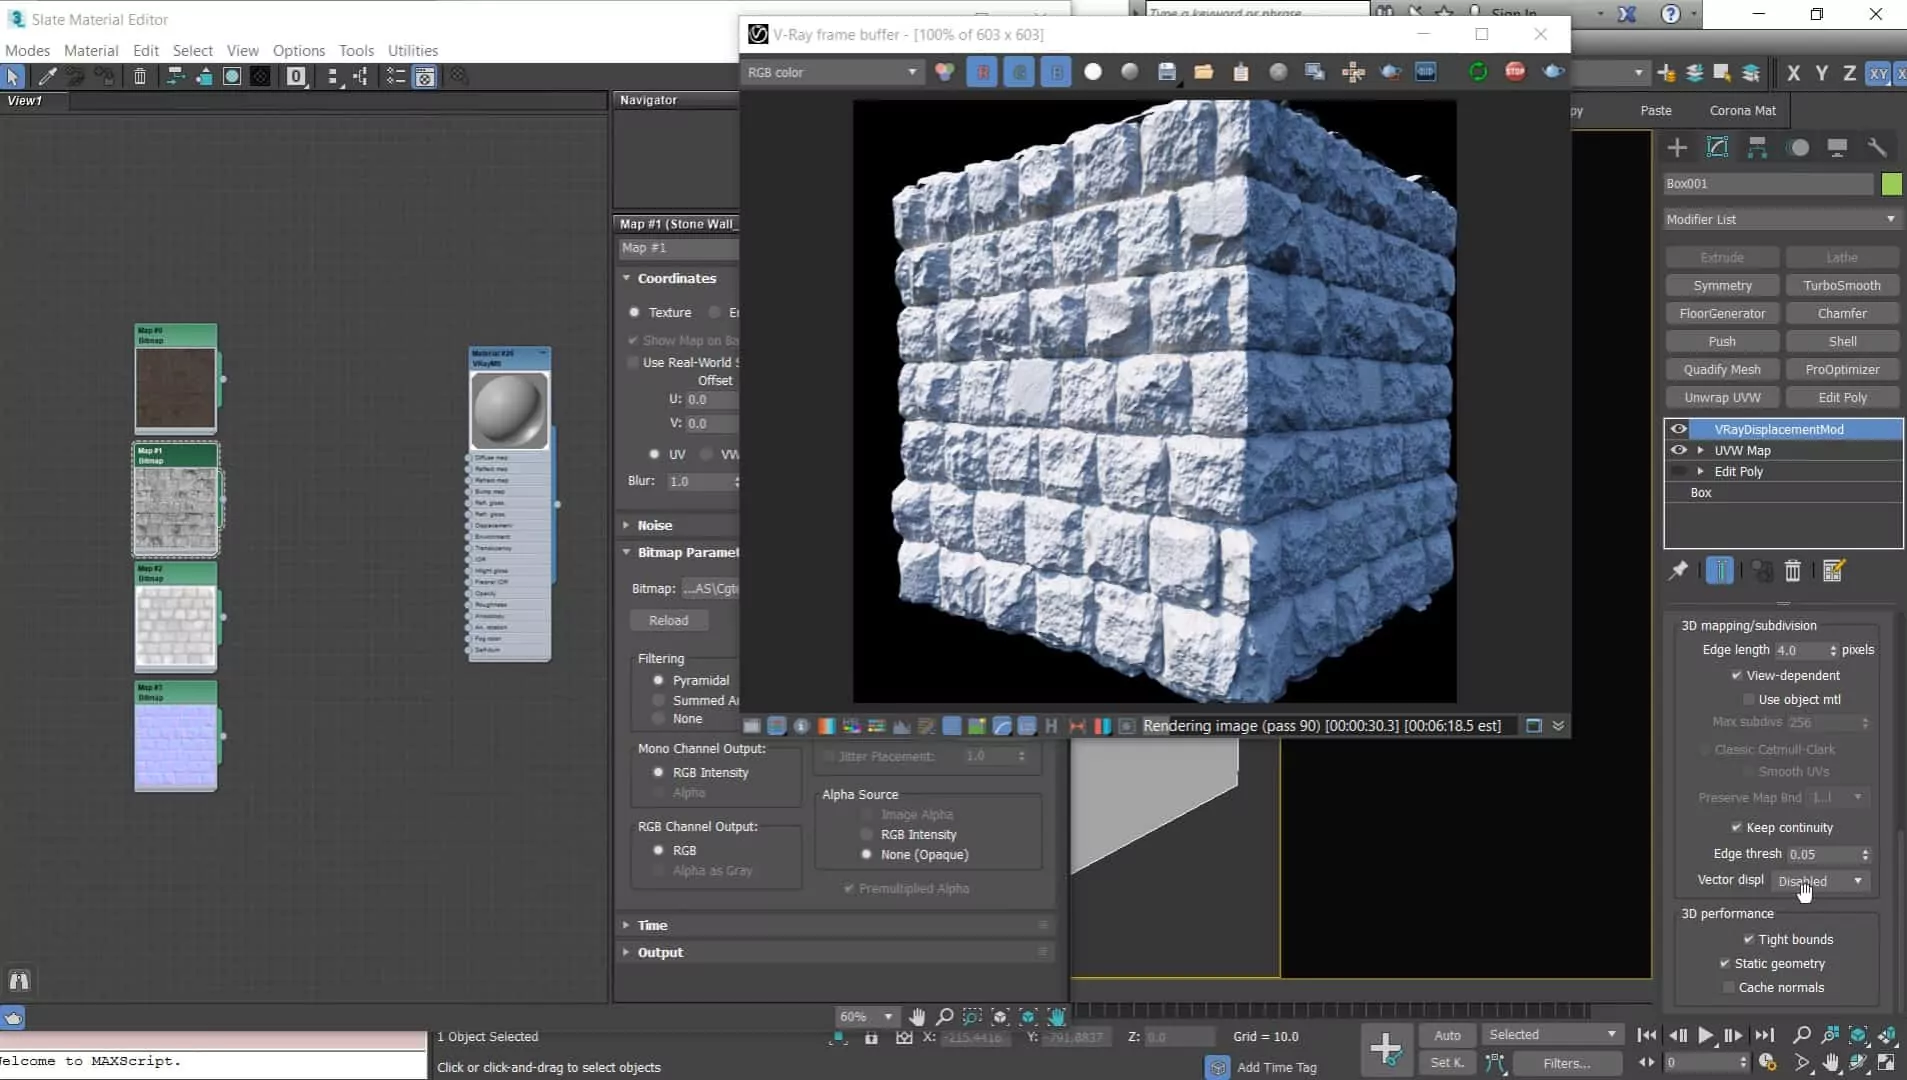
Task: Click the remove modifier trash icon
Action: [x=1792, y=571]
